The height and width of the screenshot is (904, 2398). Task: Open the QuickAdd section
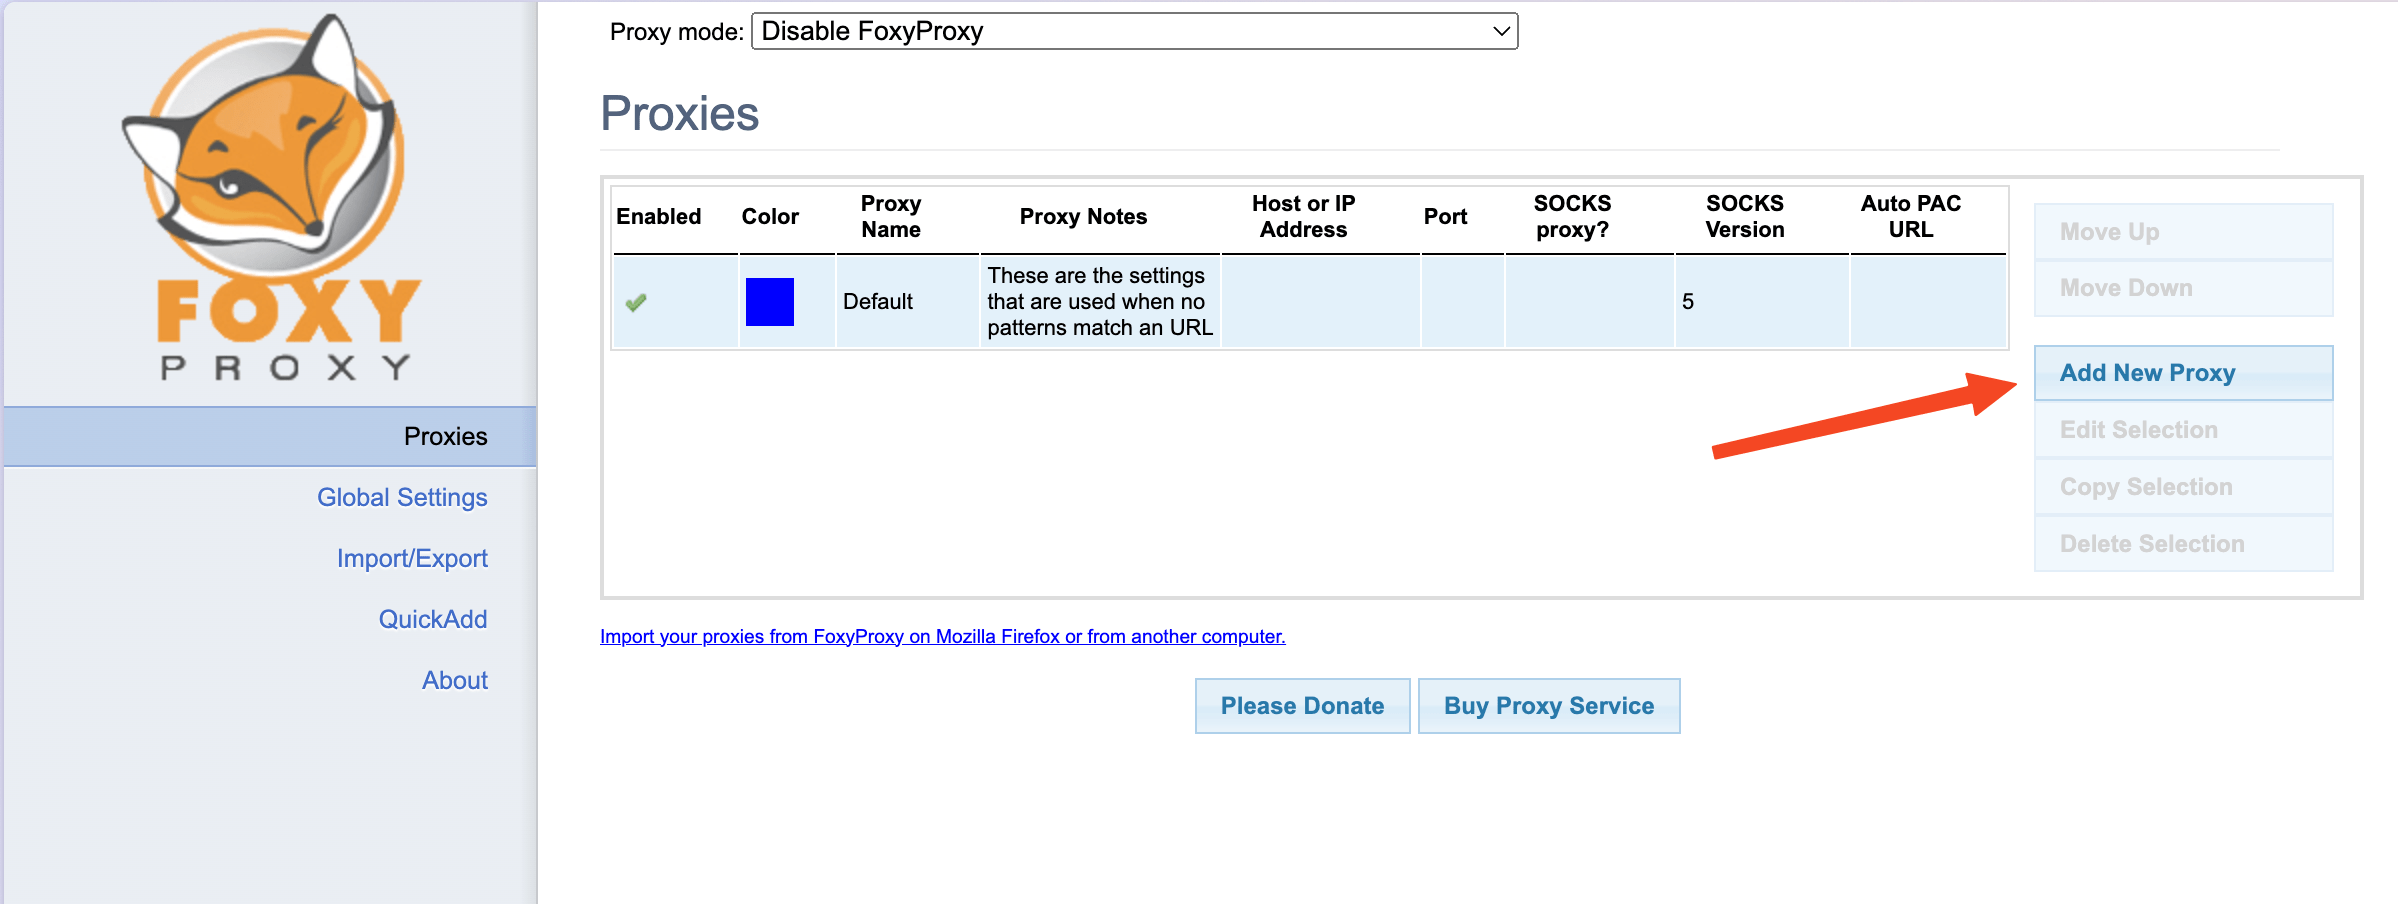433,619
